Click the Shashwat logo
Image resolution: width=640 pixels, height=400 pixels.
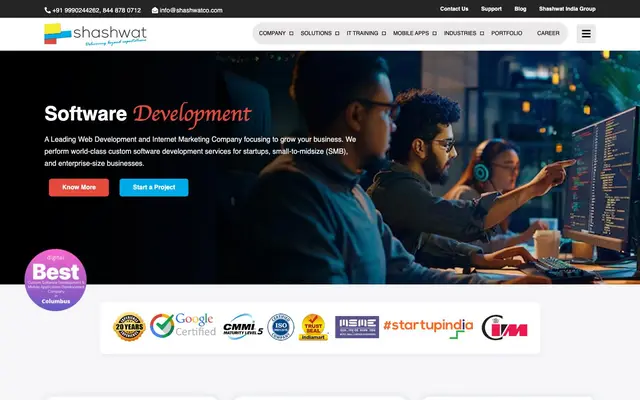click(95, 34)
